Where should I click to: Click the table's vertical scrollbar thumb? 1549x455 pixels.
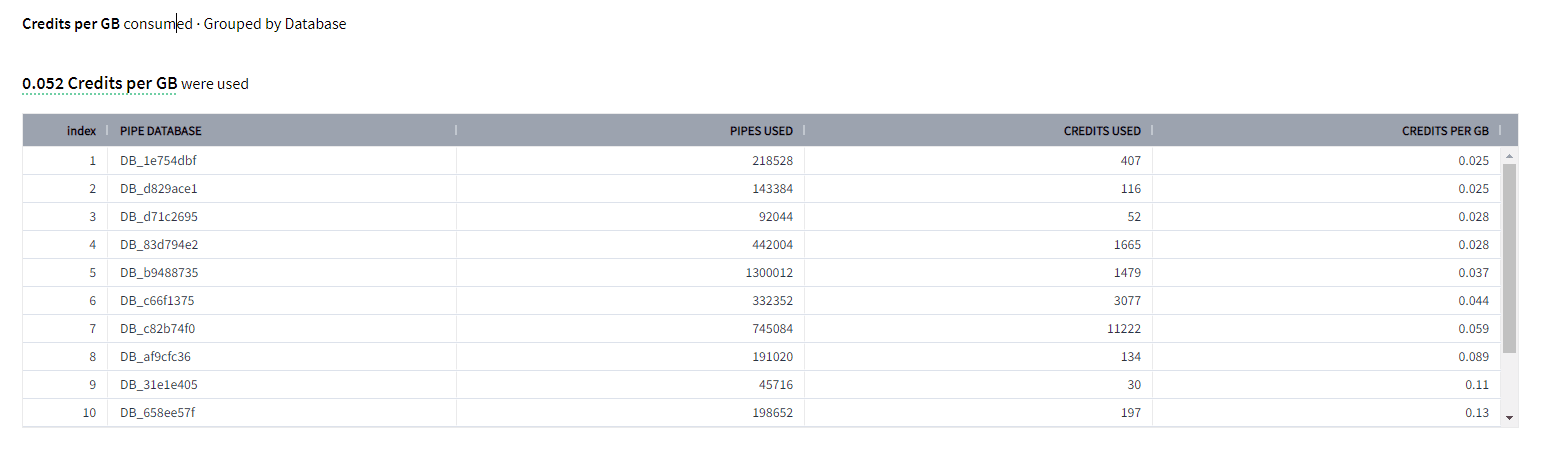pyautogui.click(x=1509, y=258)
